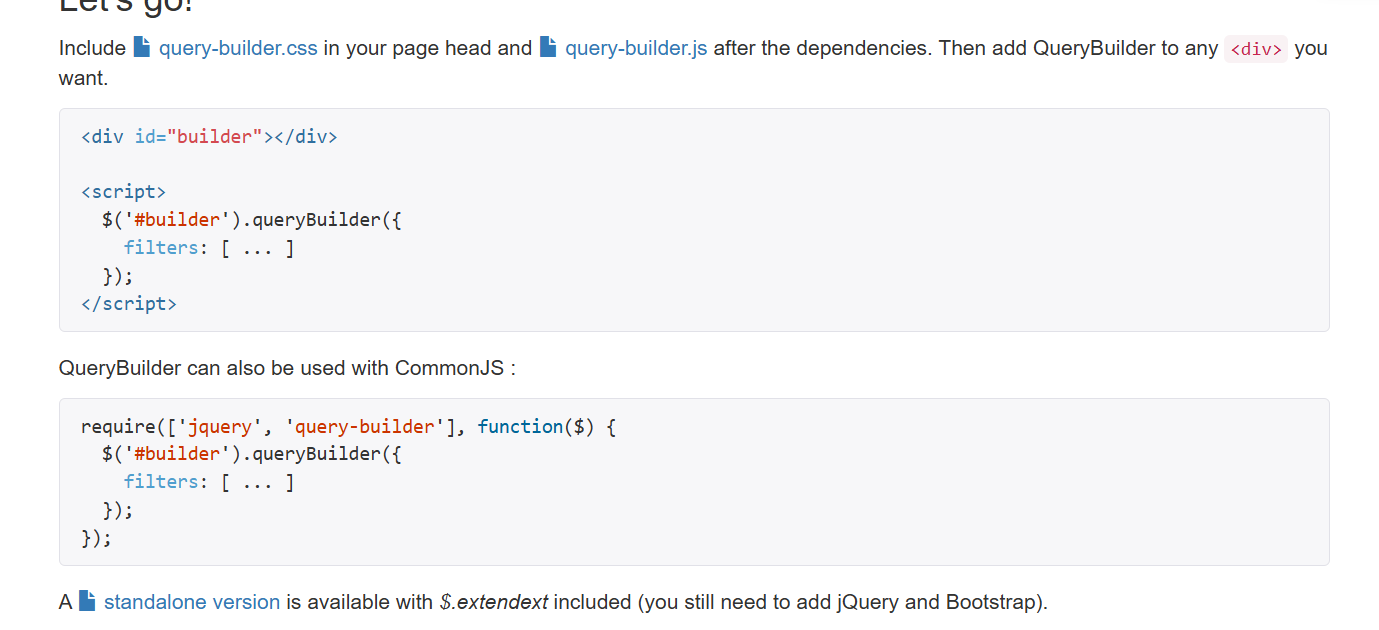
Task: Click the div id="builder" code line
Action: tap(209, 137)
